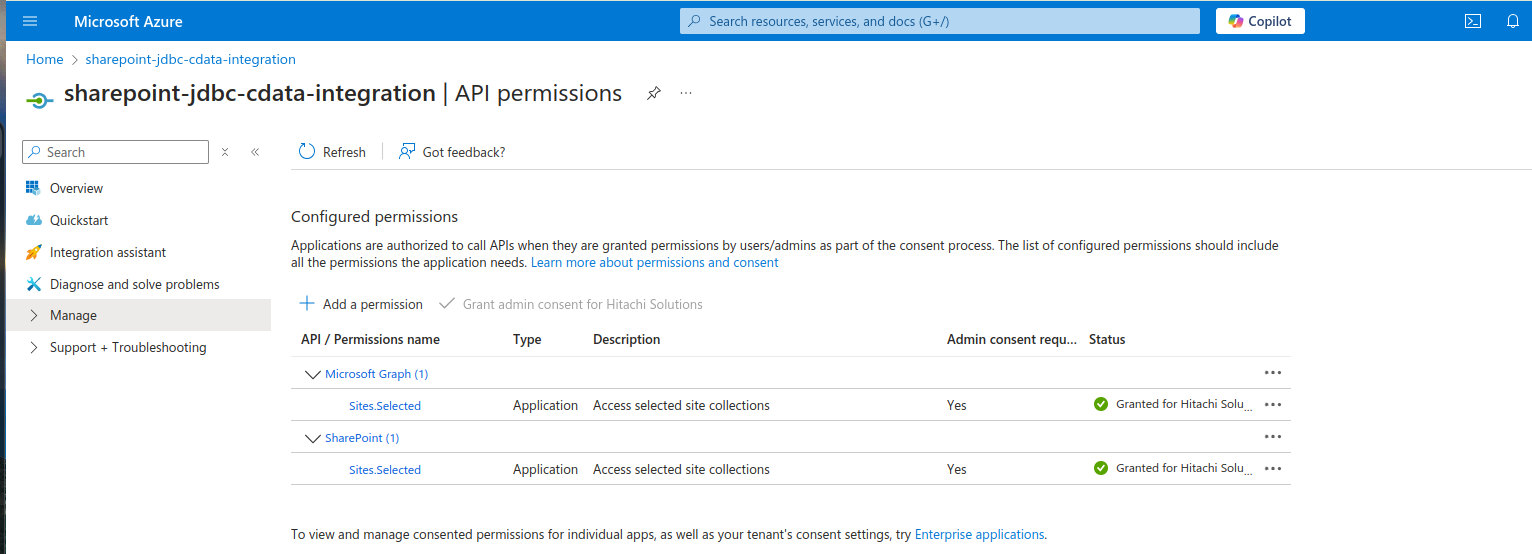Clear the sidebar search with X

click(x=225, y=152)
